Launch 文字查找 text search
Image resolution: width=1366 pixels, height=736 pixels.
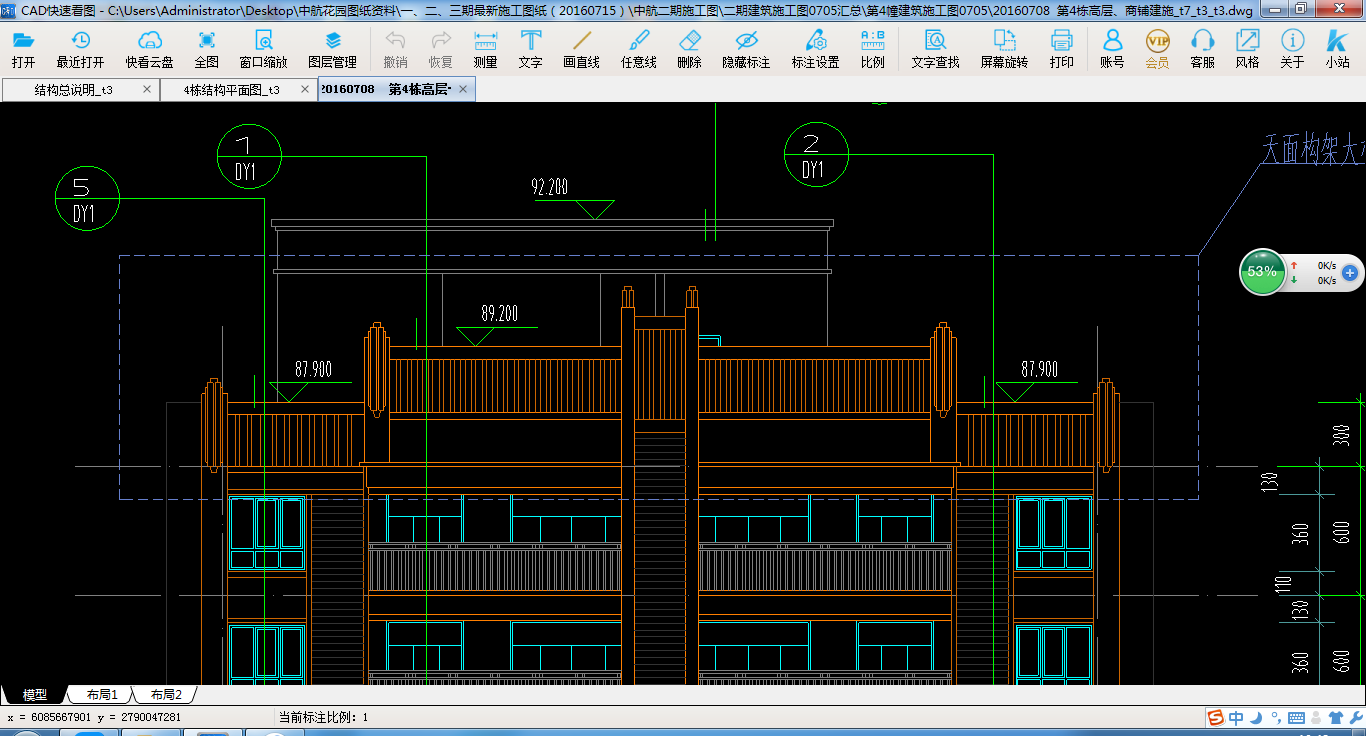point(935,48)
